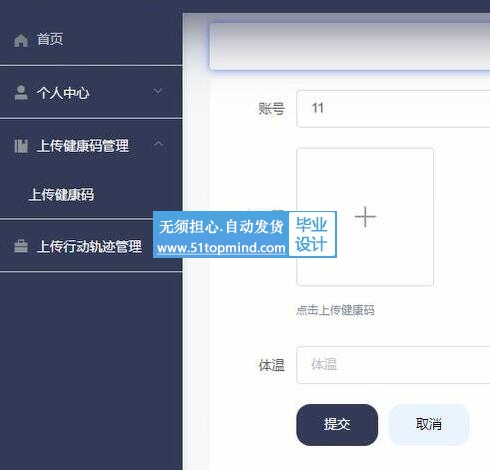Click the 提交 button

337,425
